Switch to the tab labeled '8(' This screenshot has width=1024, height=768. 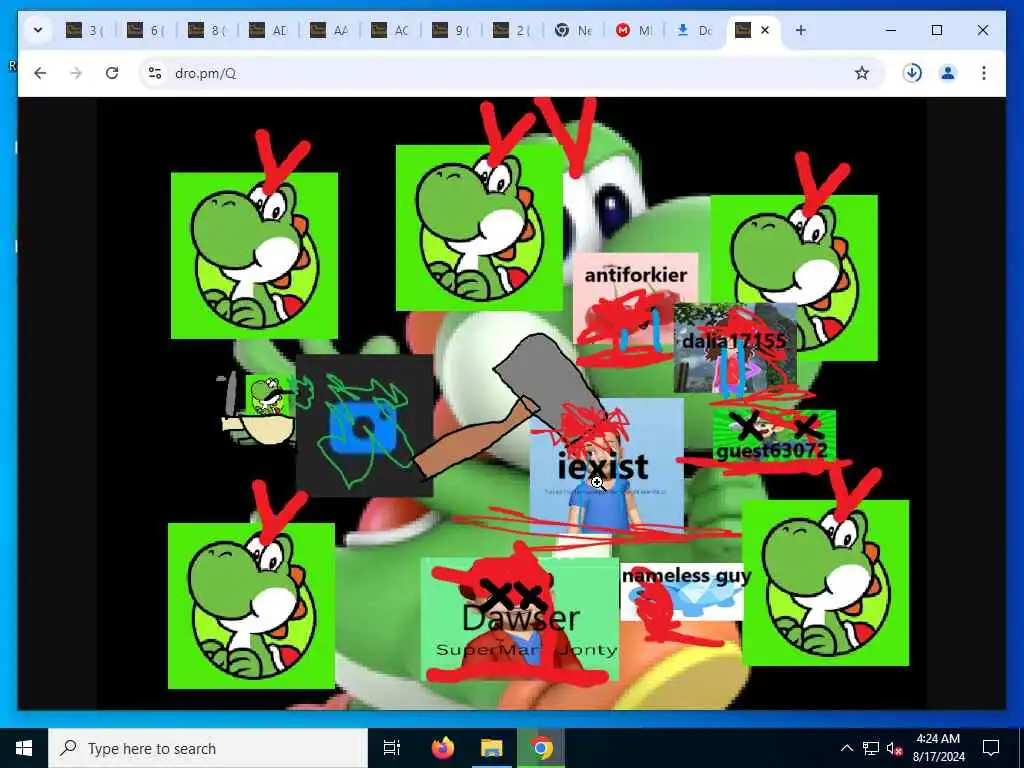pos(206,30)
